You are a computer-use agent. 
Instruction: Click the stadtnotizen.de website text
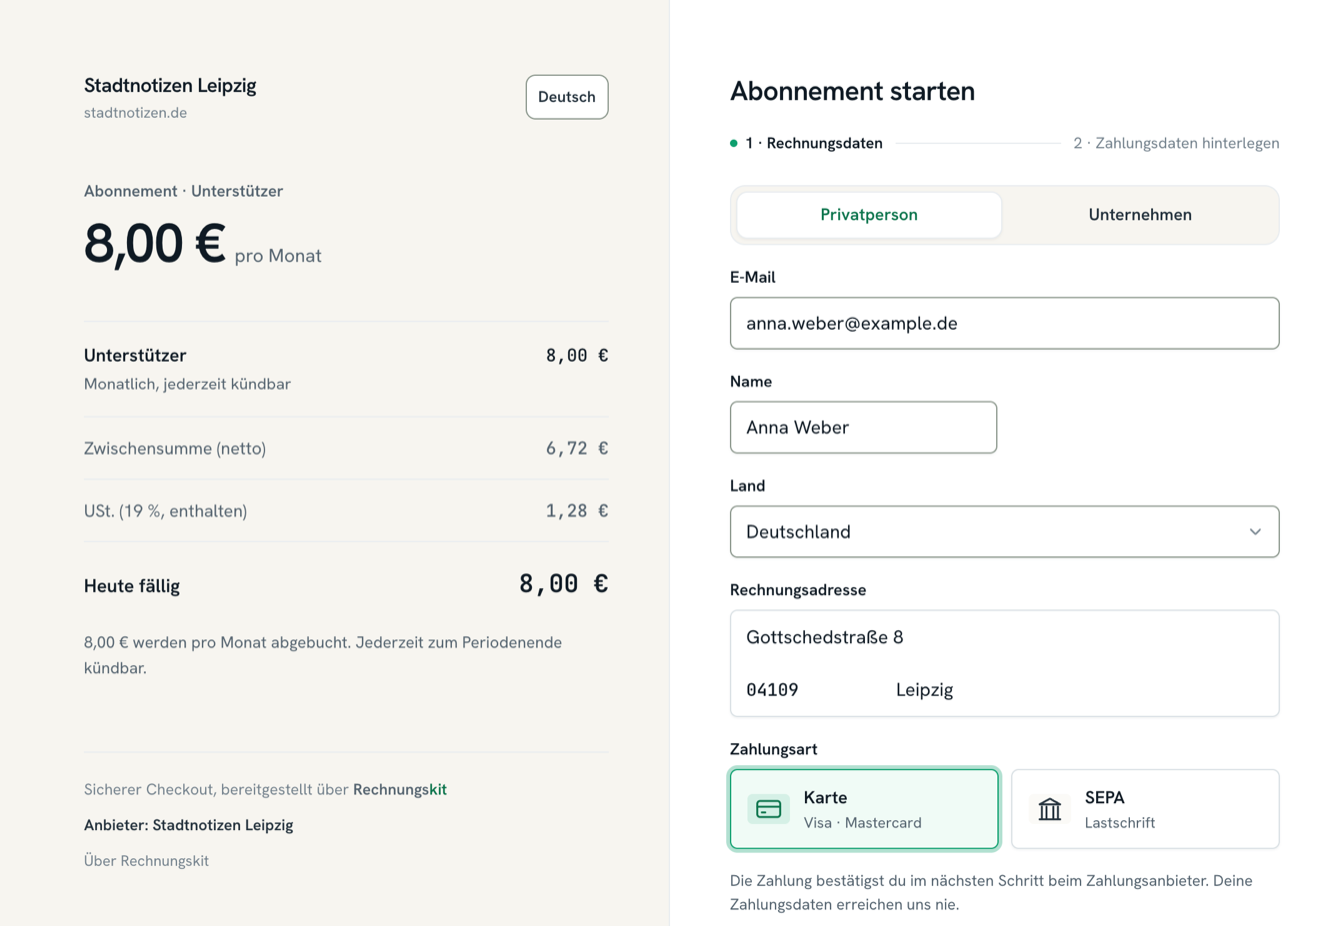coord(135,113)
